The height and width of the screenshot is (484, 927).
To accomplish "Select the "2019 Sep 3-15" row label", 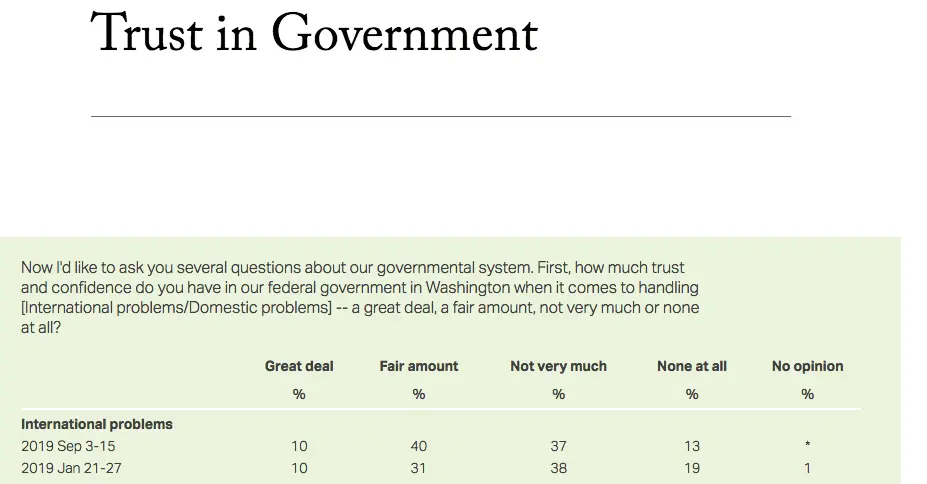I will [75, 446].
